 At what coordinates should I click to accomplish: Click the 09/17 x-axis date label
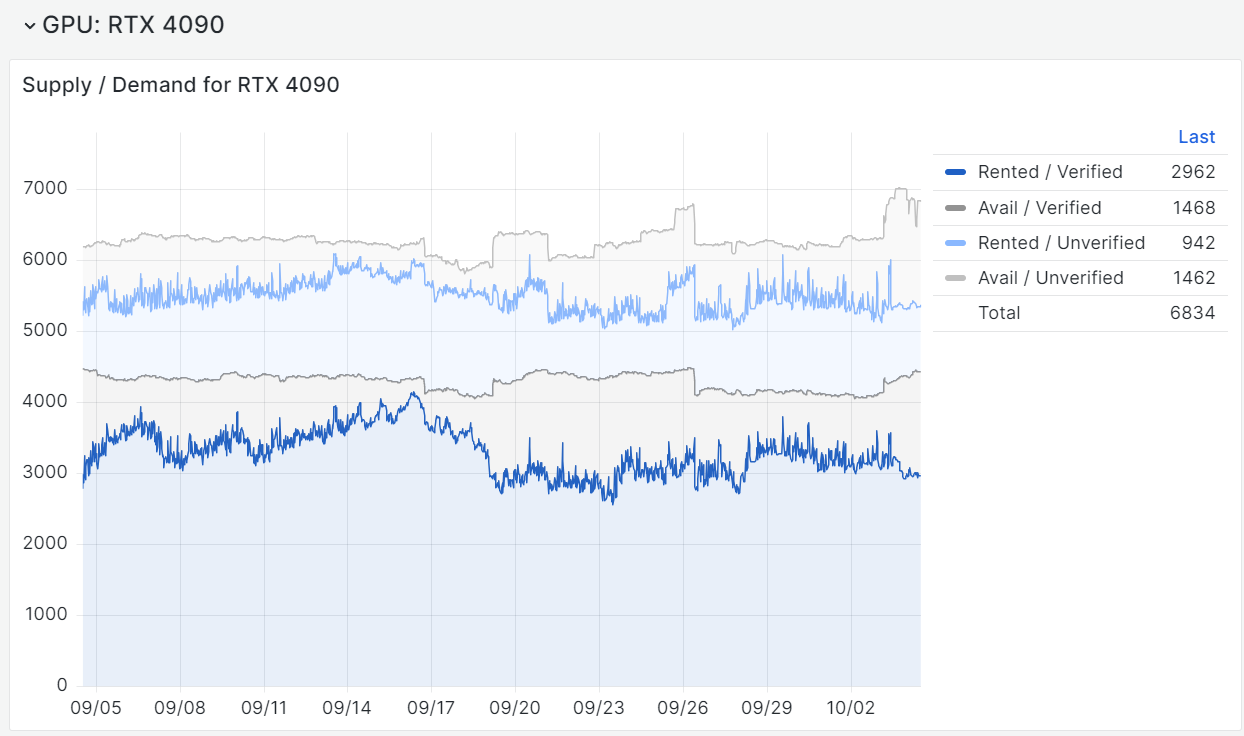coord(431,708)
